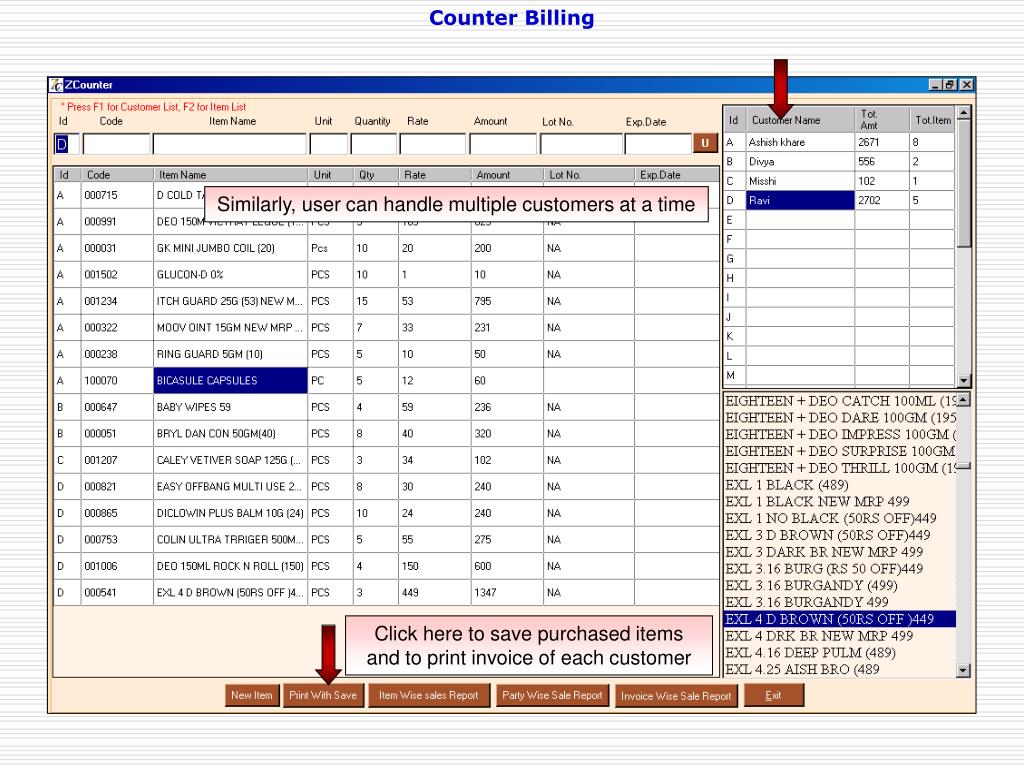Select DICLOWIN PLUS BALM 10G row
Viewport: 1024px width, 768px height.
387,513
